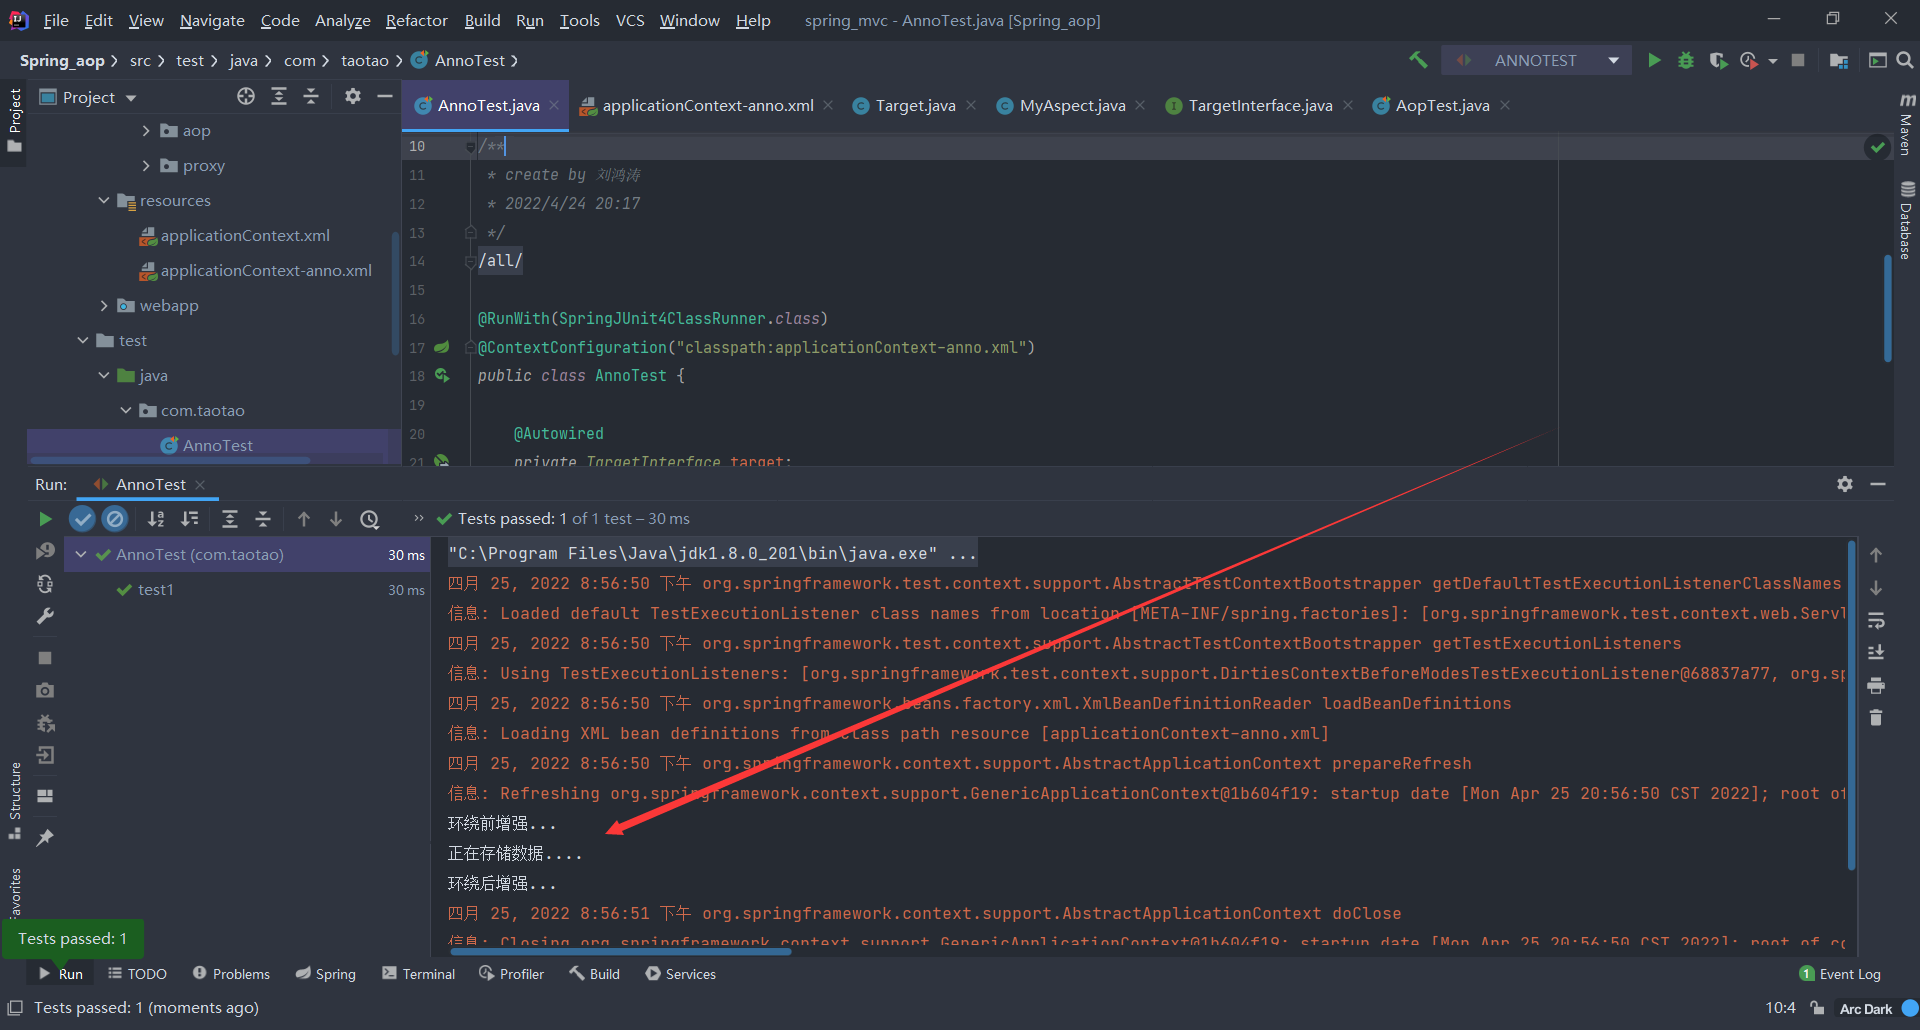Open the Terminal tool window
This screenshot has height=1030, width=1920.
tap(418, 974)
